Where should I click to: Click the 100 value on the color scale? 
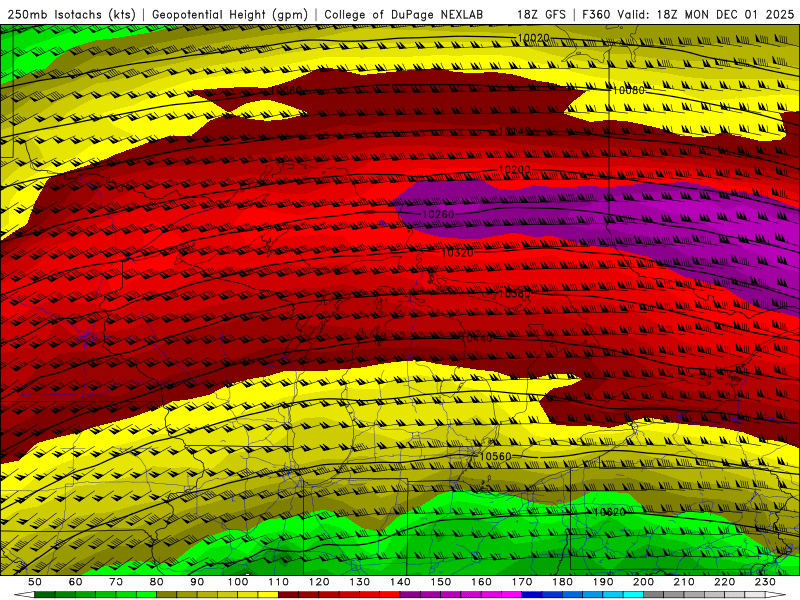238,582
